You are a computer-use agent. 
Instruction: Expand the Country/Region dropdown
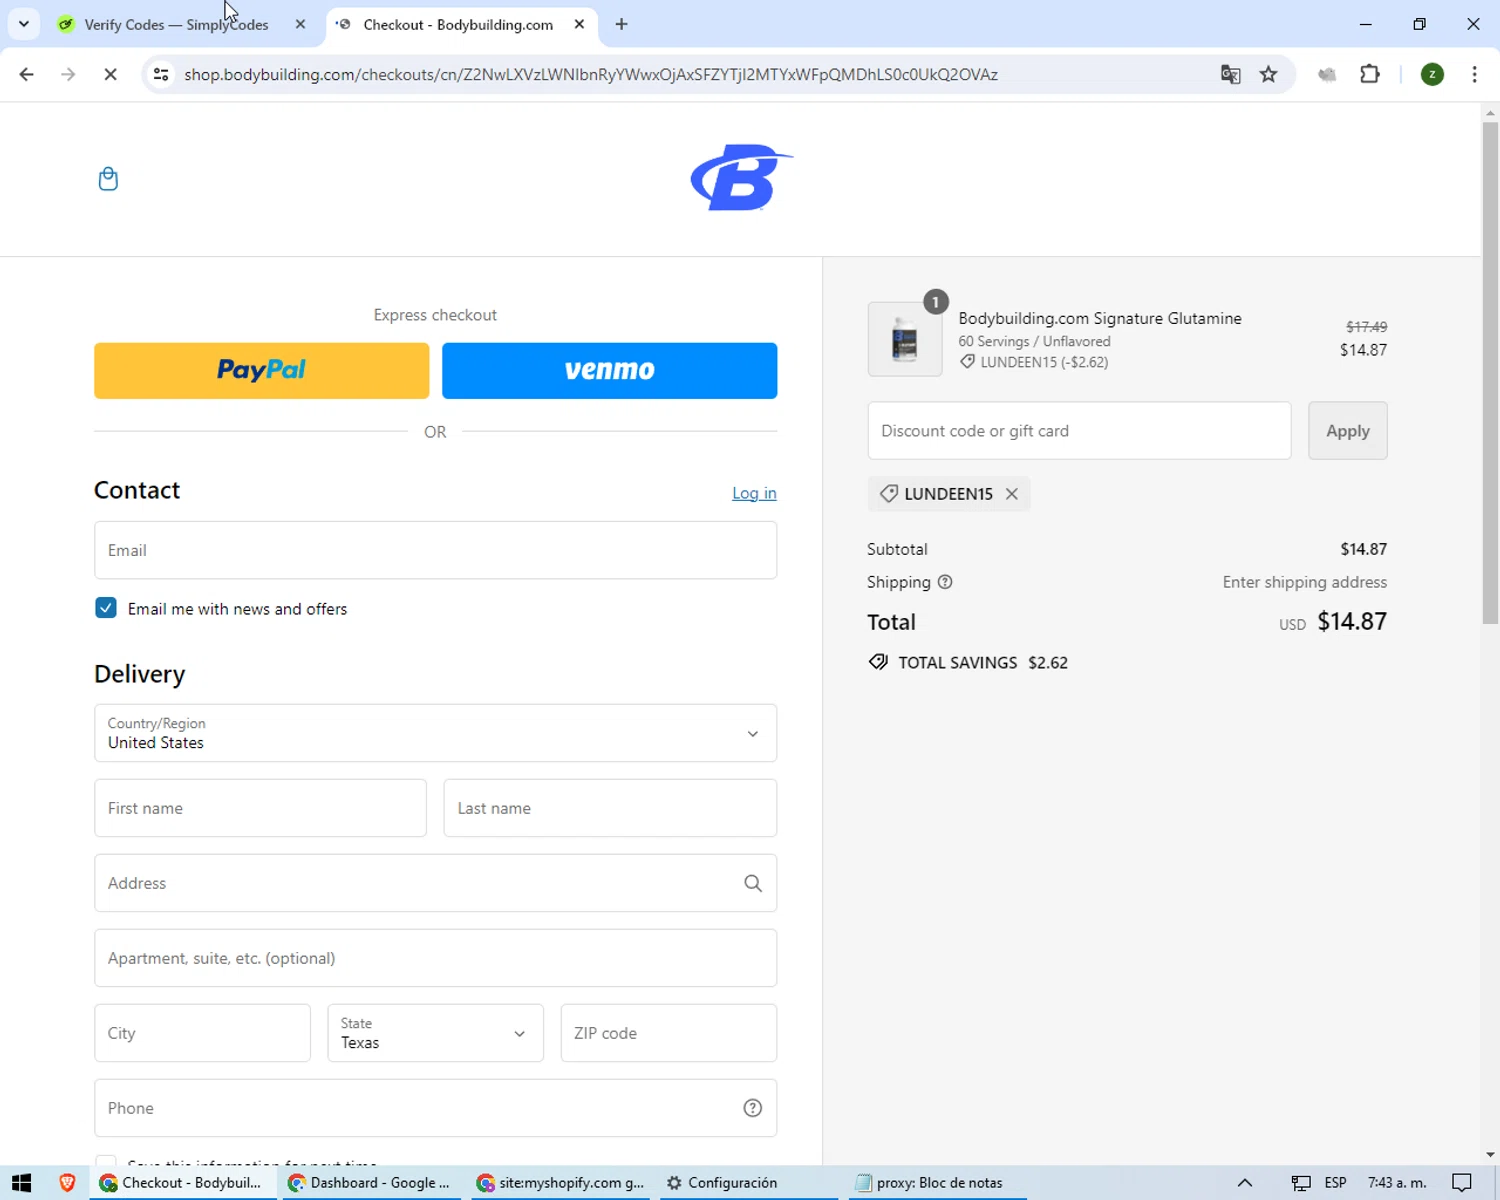click(435, 733)
